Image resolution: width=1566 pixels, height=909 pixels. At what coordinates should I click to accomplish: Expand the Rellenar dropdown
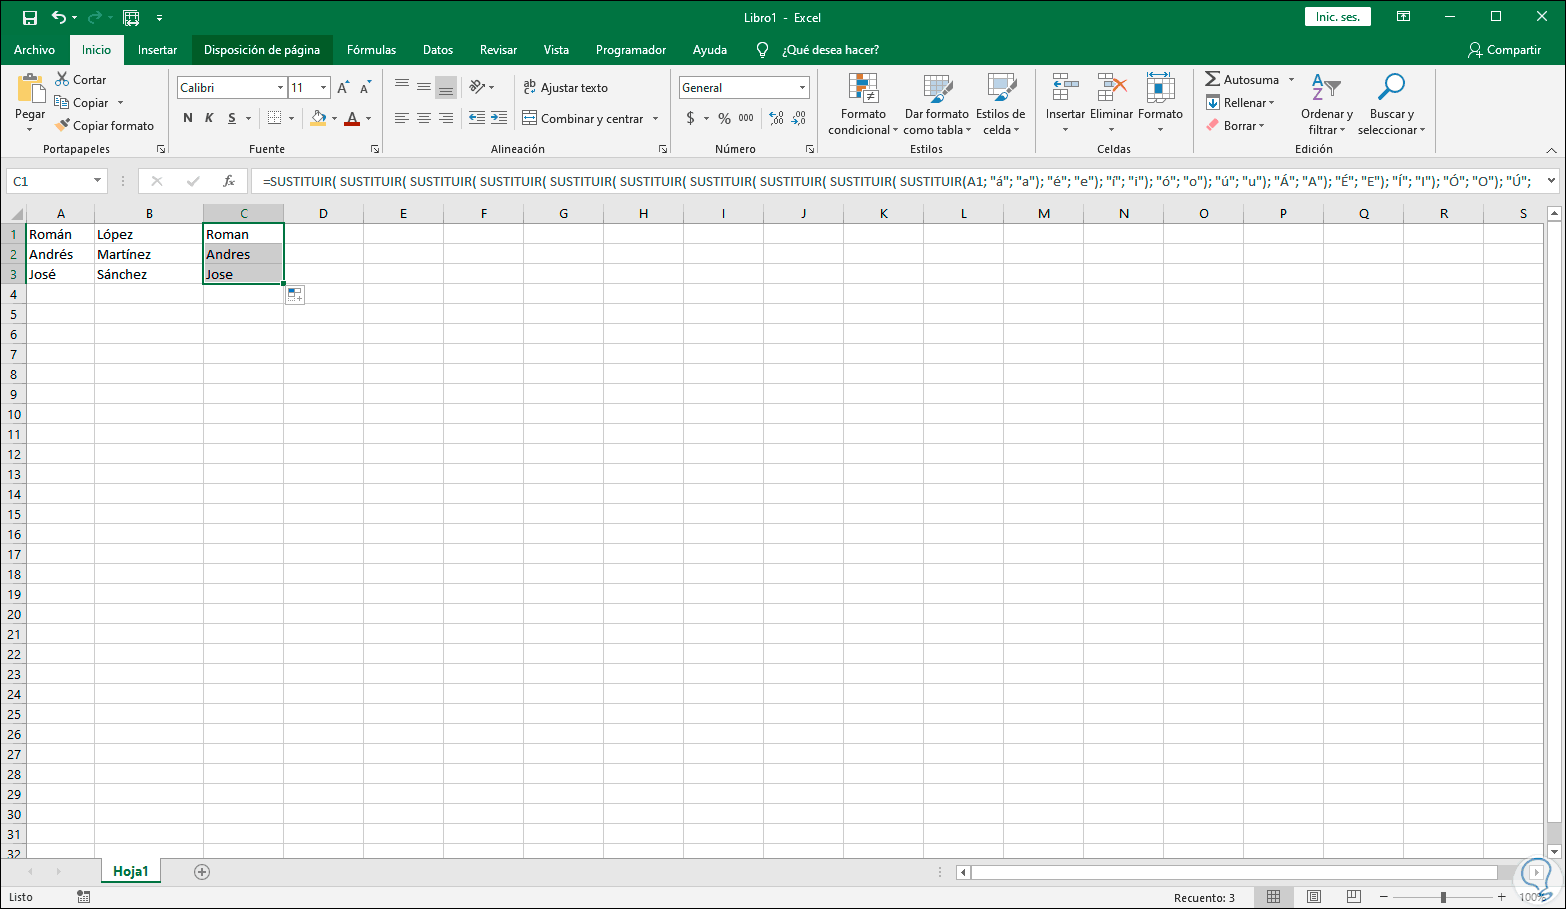[1266, 102]
